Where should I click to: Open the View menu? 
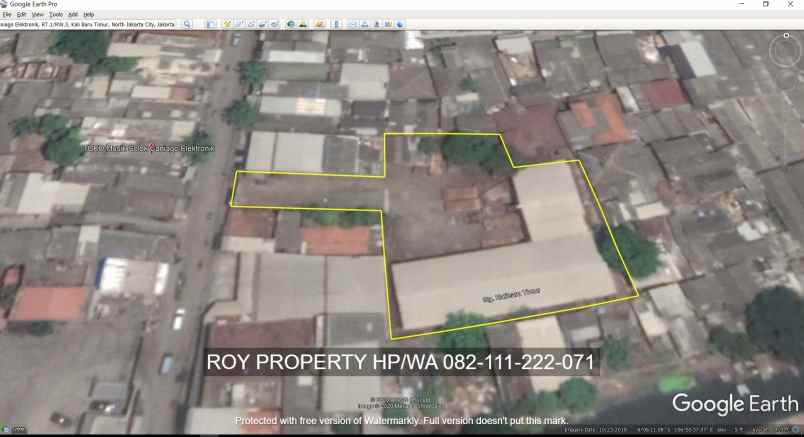38,15
